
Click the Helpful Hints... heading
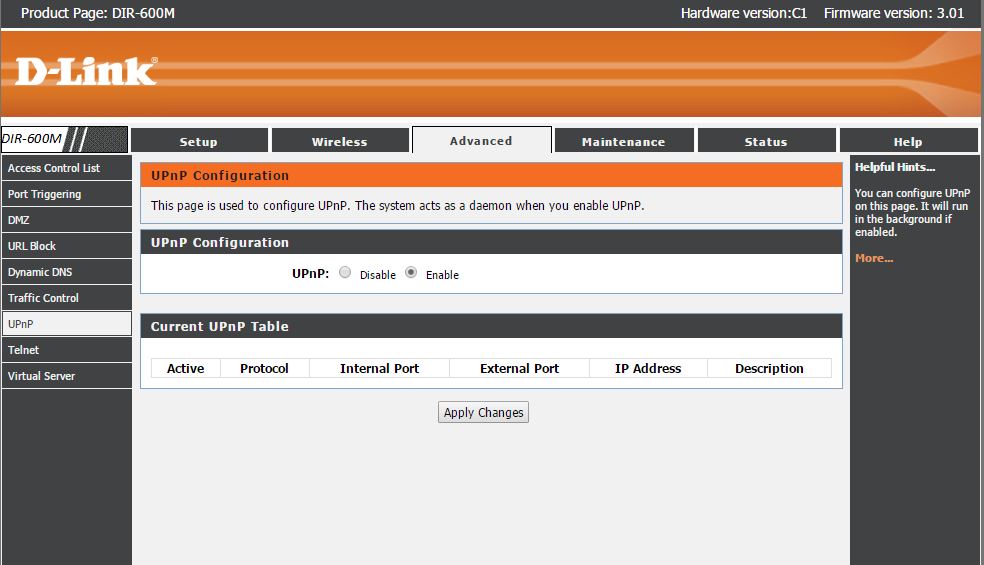pos(895,167)
